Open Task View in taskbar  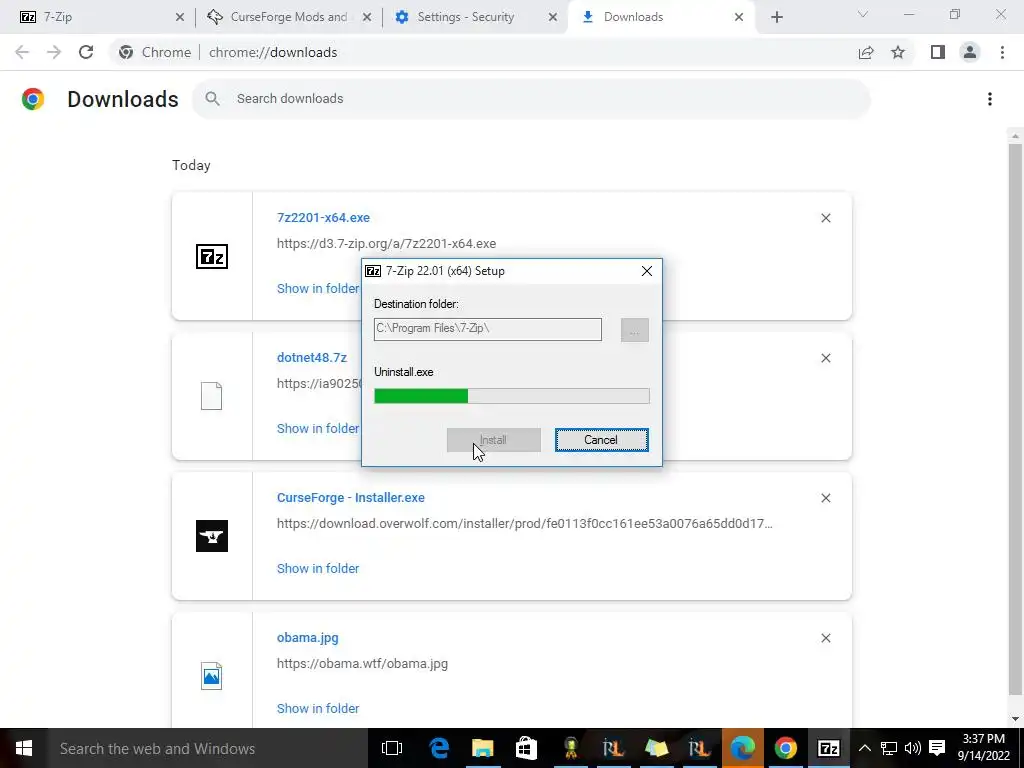click(392, 748)
